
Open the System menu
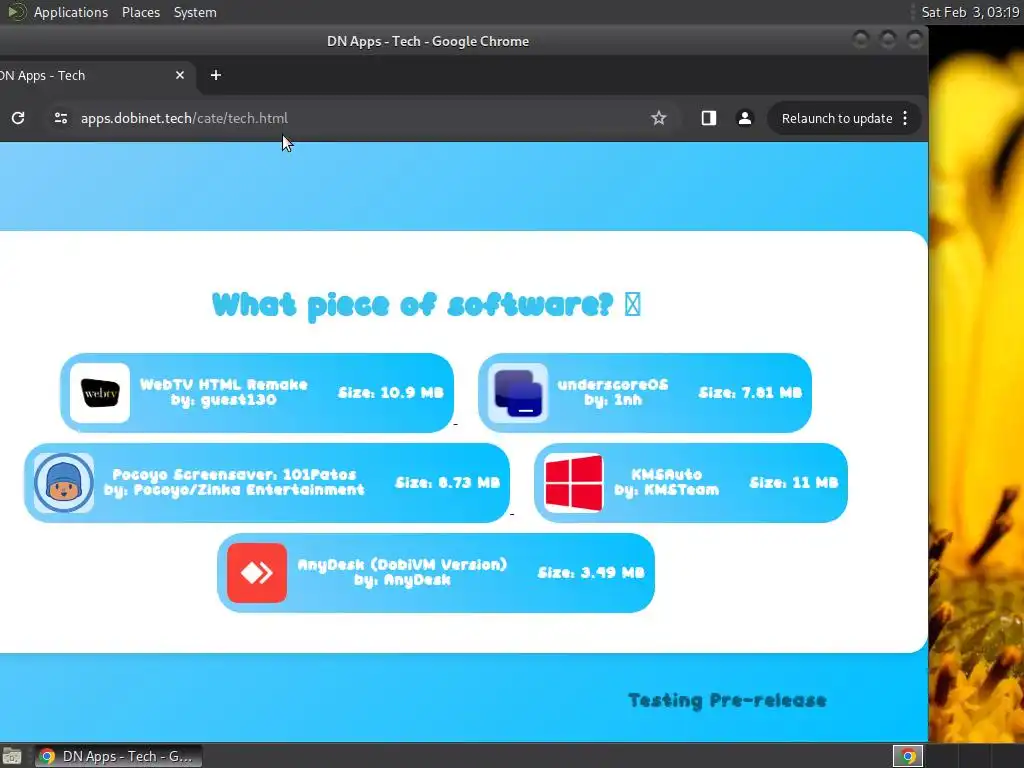[195, 12]
